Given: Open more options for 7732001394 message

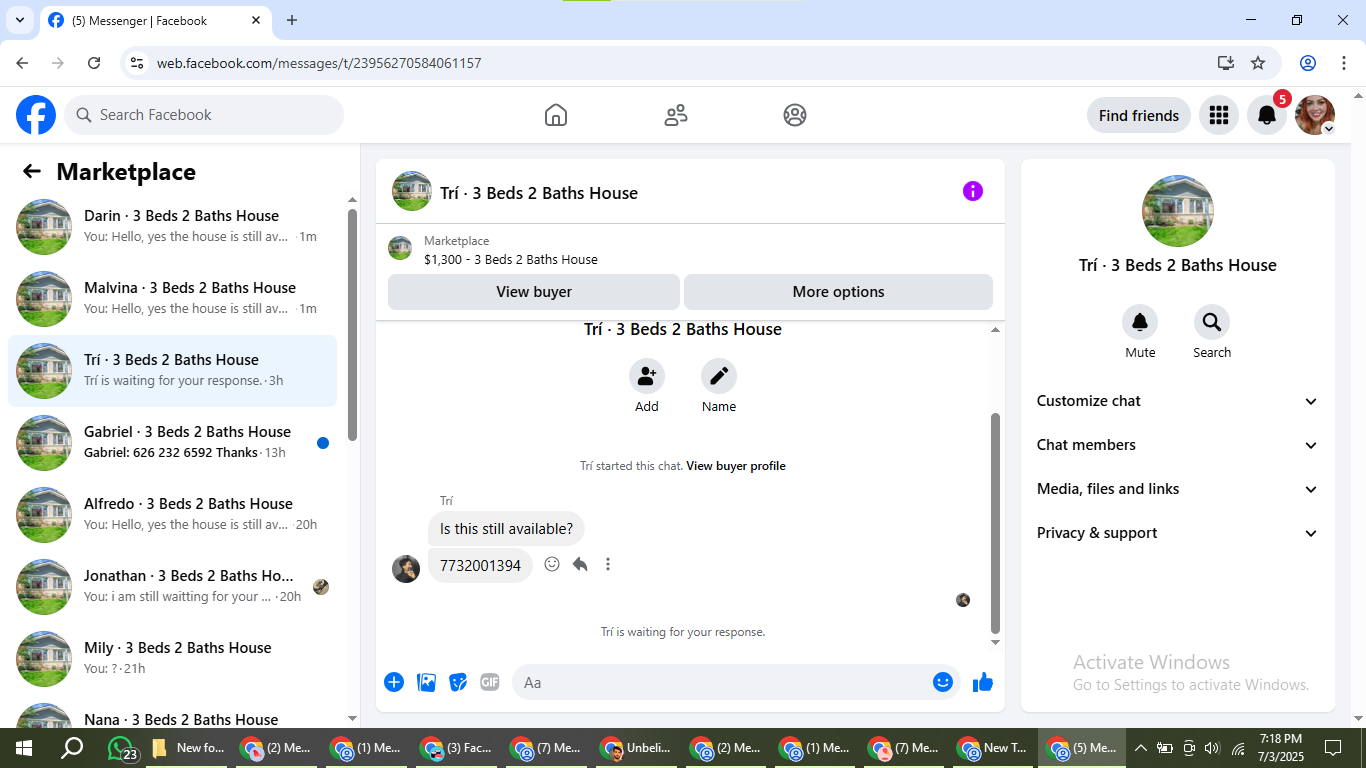Looking at the screenshot, I should pyautogui.click(x=607, y=564).
